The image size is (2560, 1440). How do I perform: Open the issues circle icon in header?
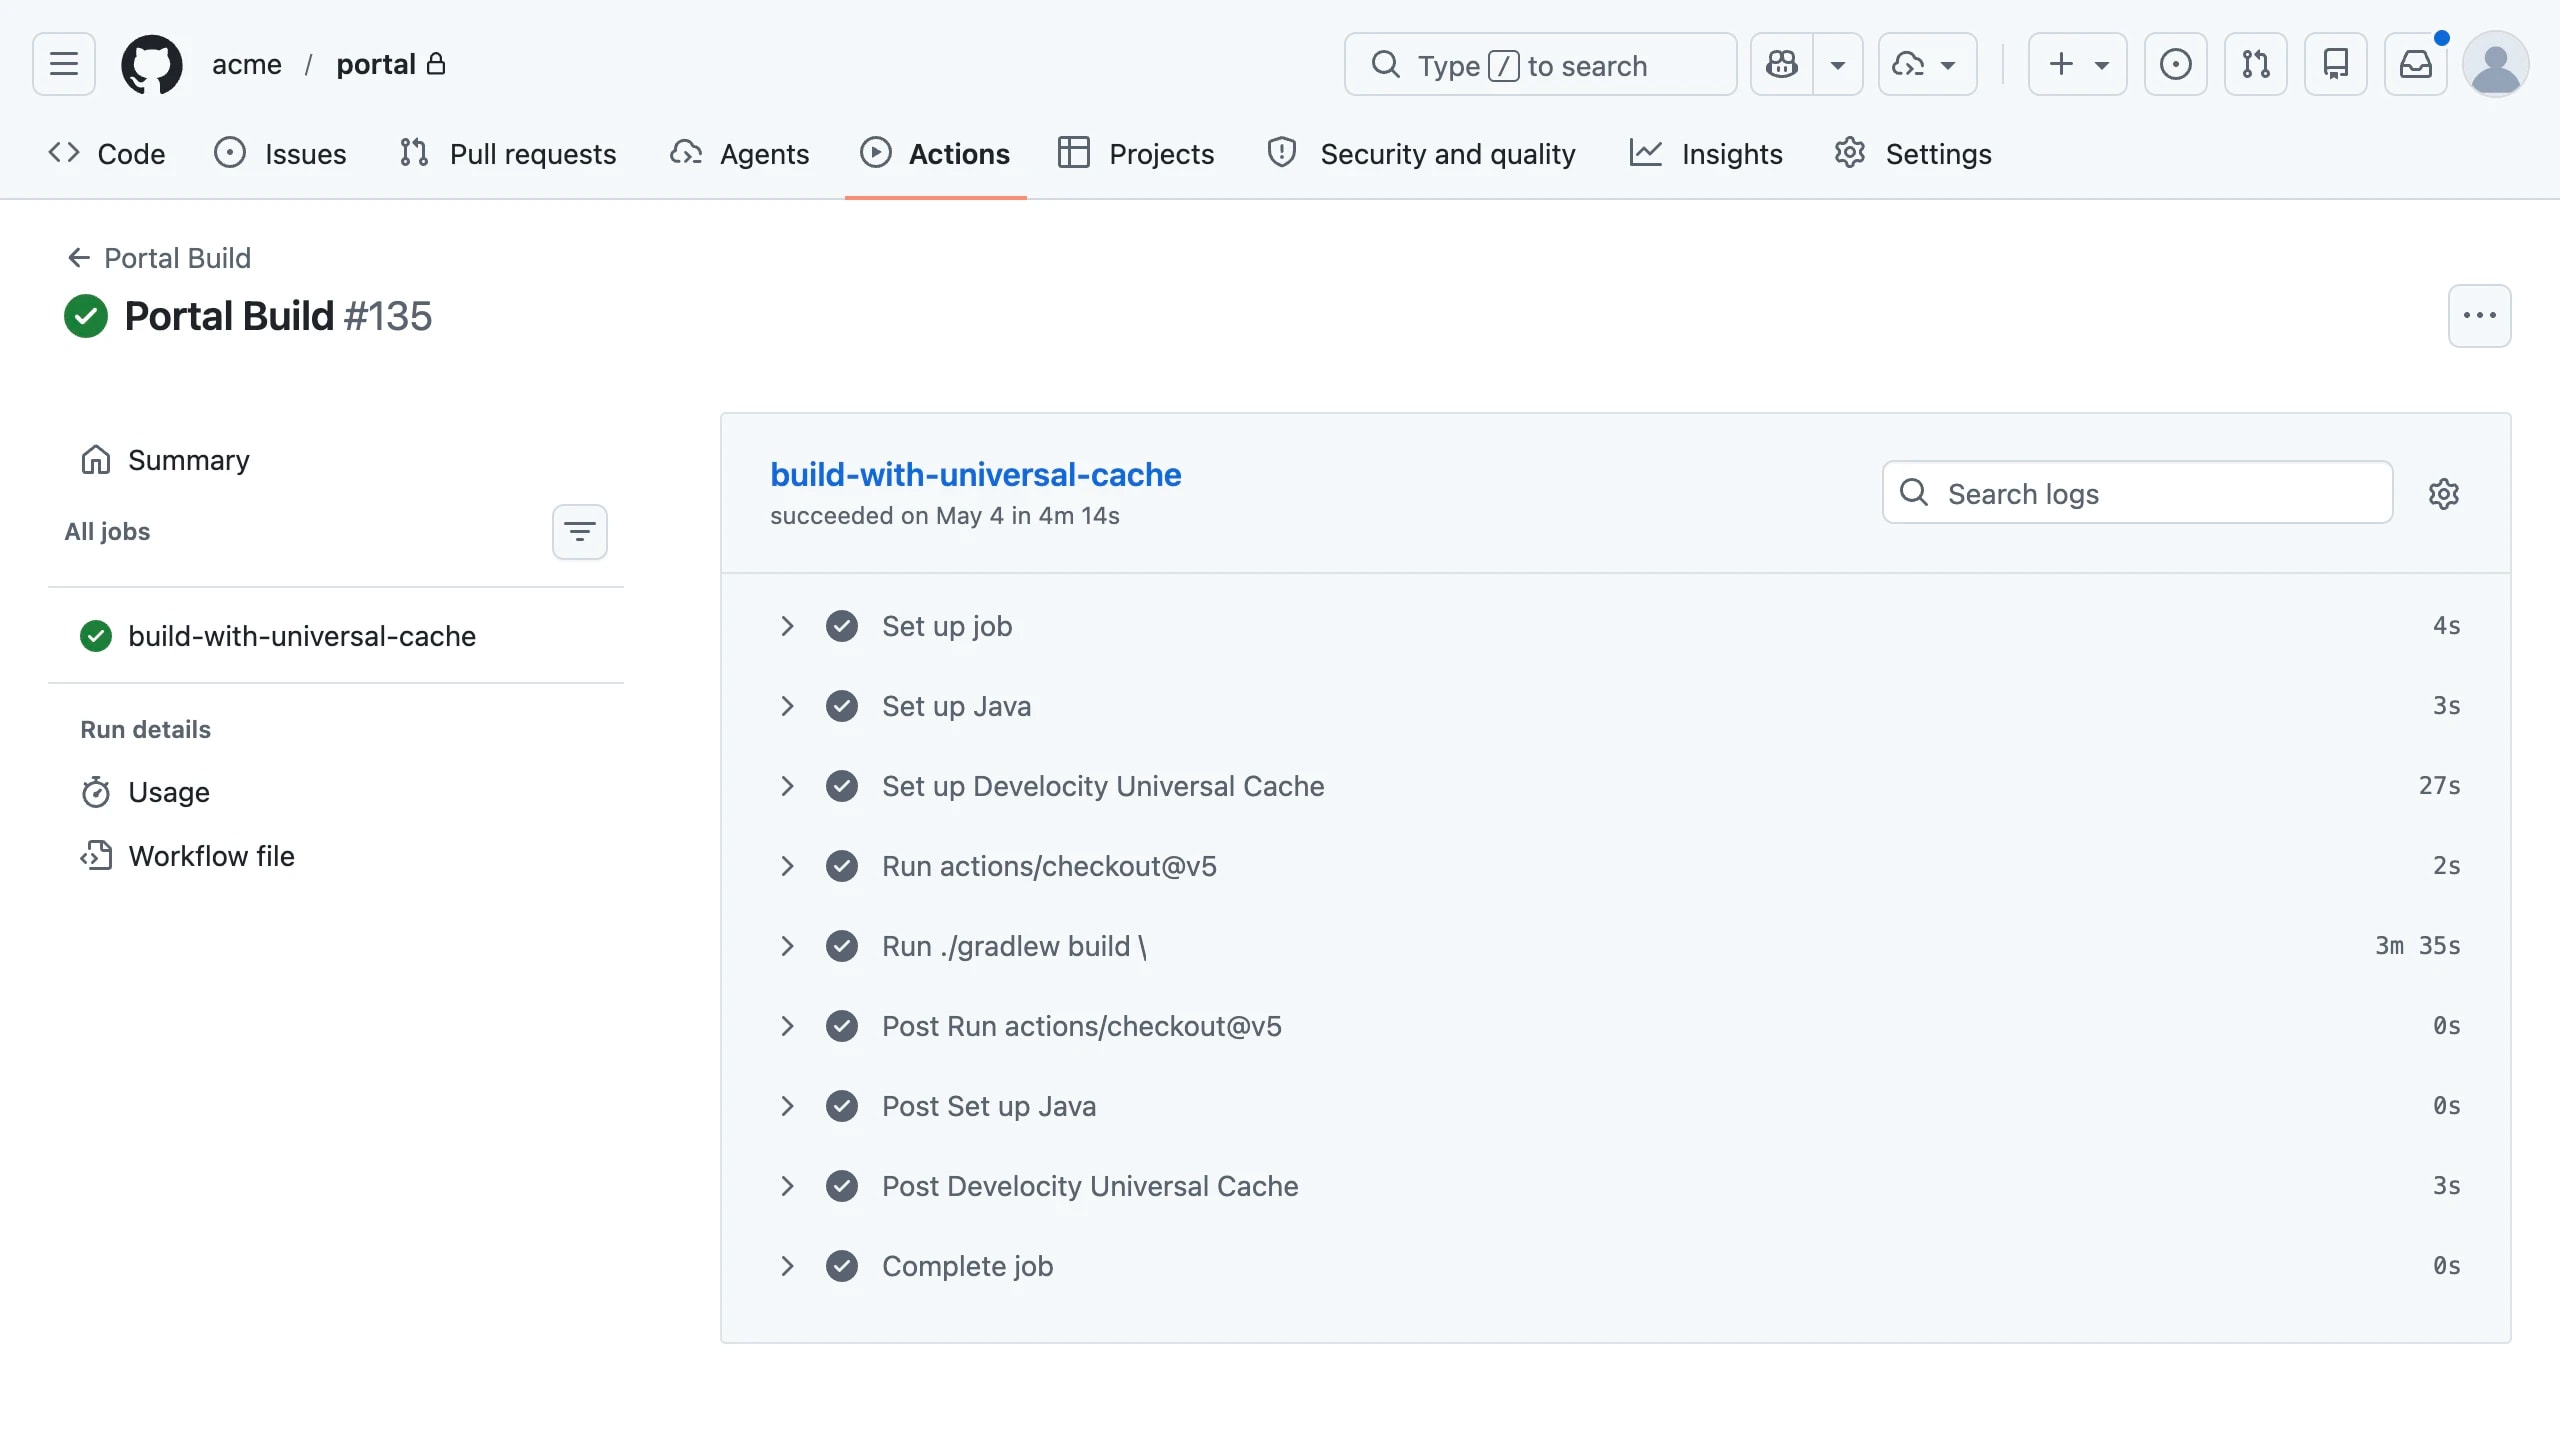[2176, 64]
